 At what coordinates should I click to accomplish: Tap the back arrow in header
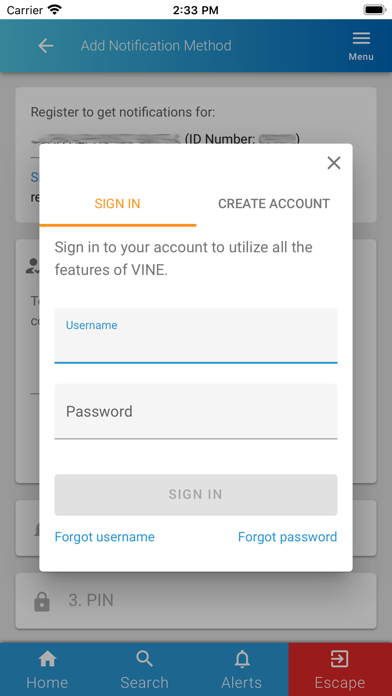coord(46,46)
